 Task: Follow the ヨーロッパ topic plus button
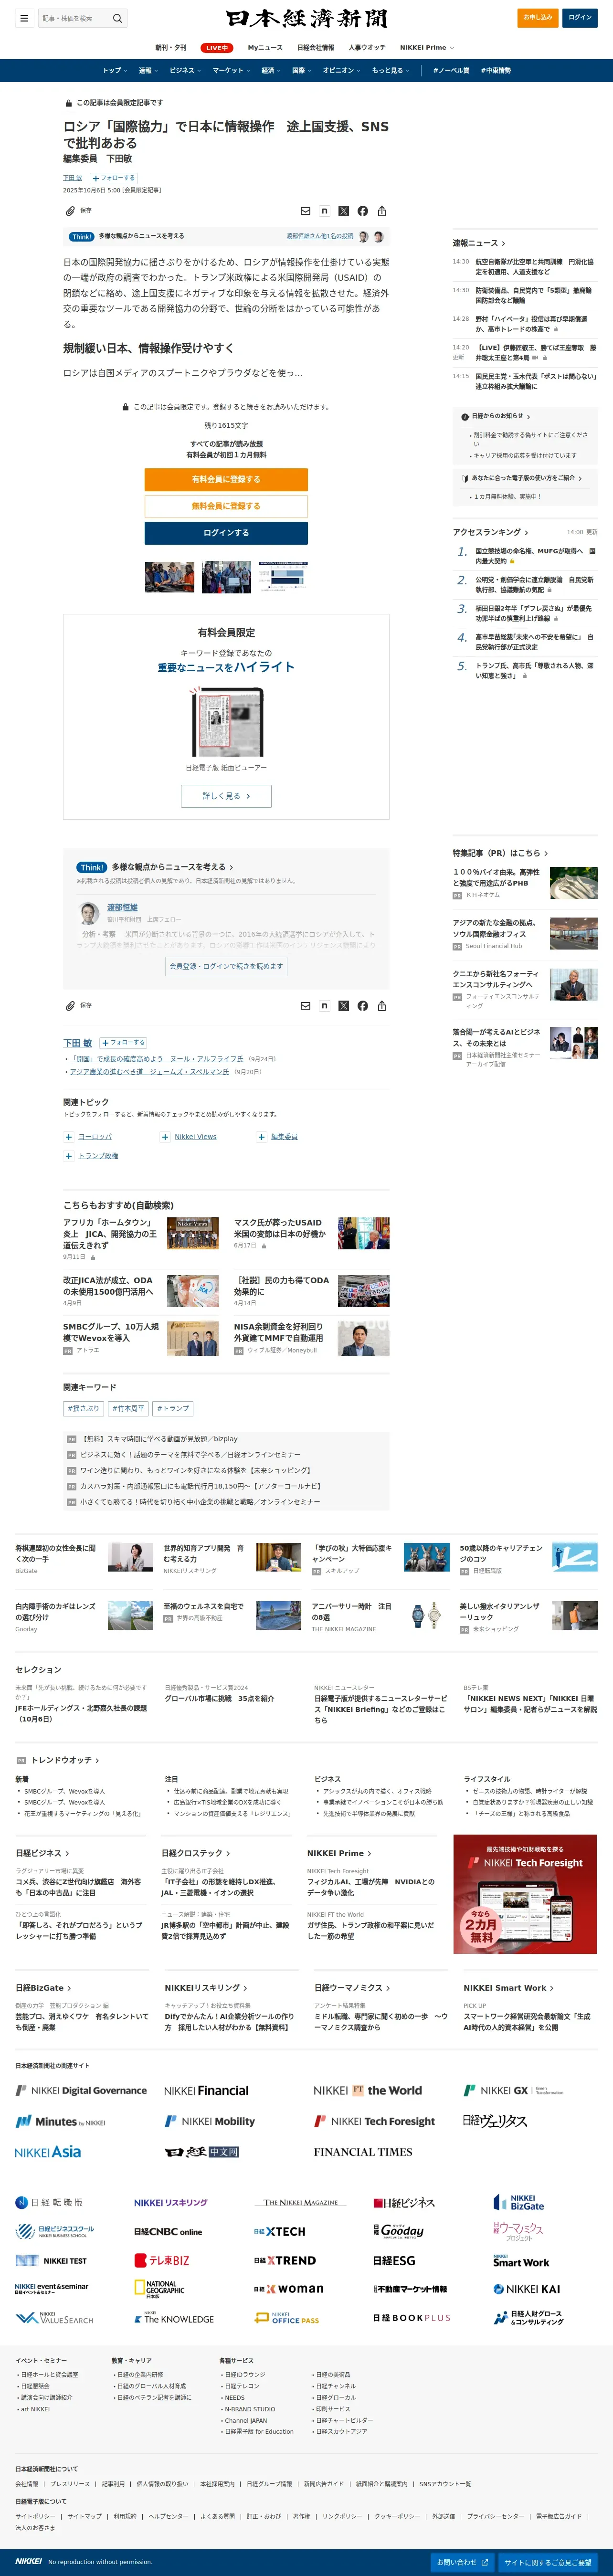tap(69, 1137)
